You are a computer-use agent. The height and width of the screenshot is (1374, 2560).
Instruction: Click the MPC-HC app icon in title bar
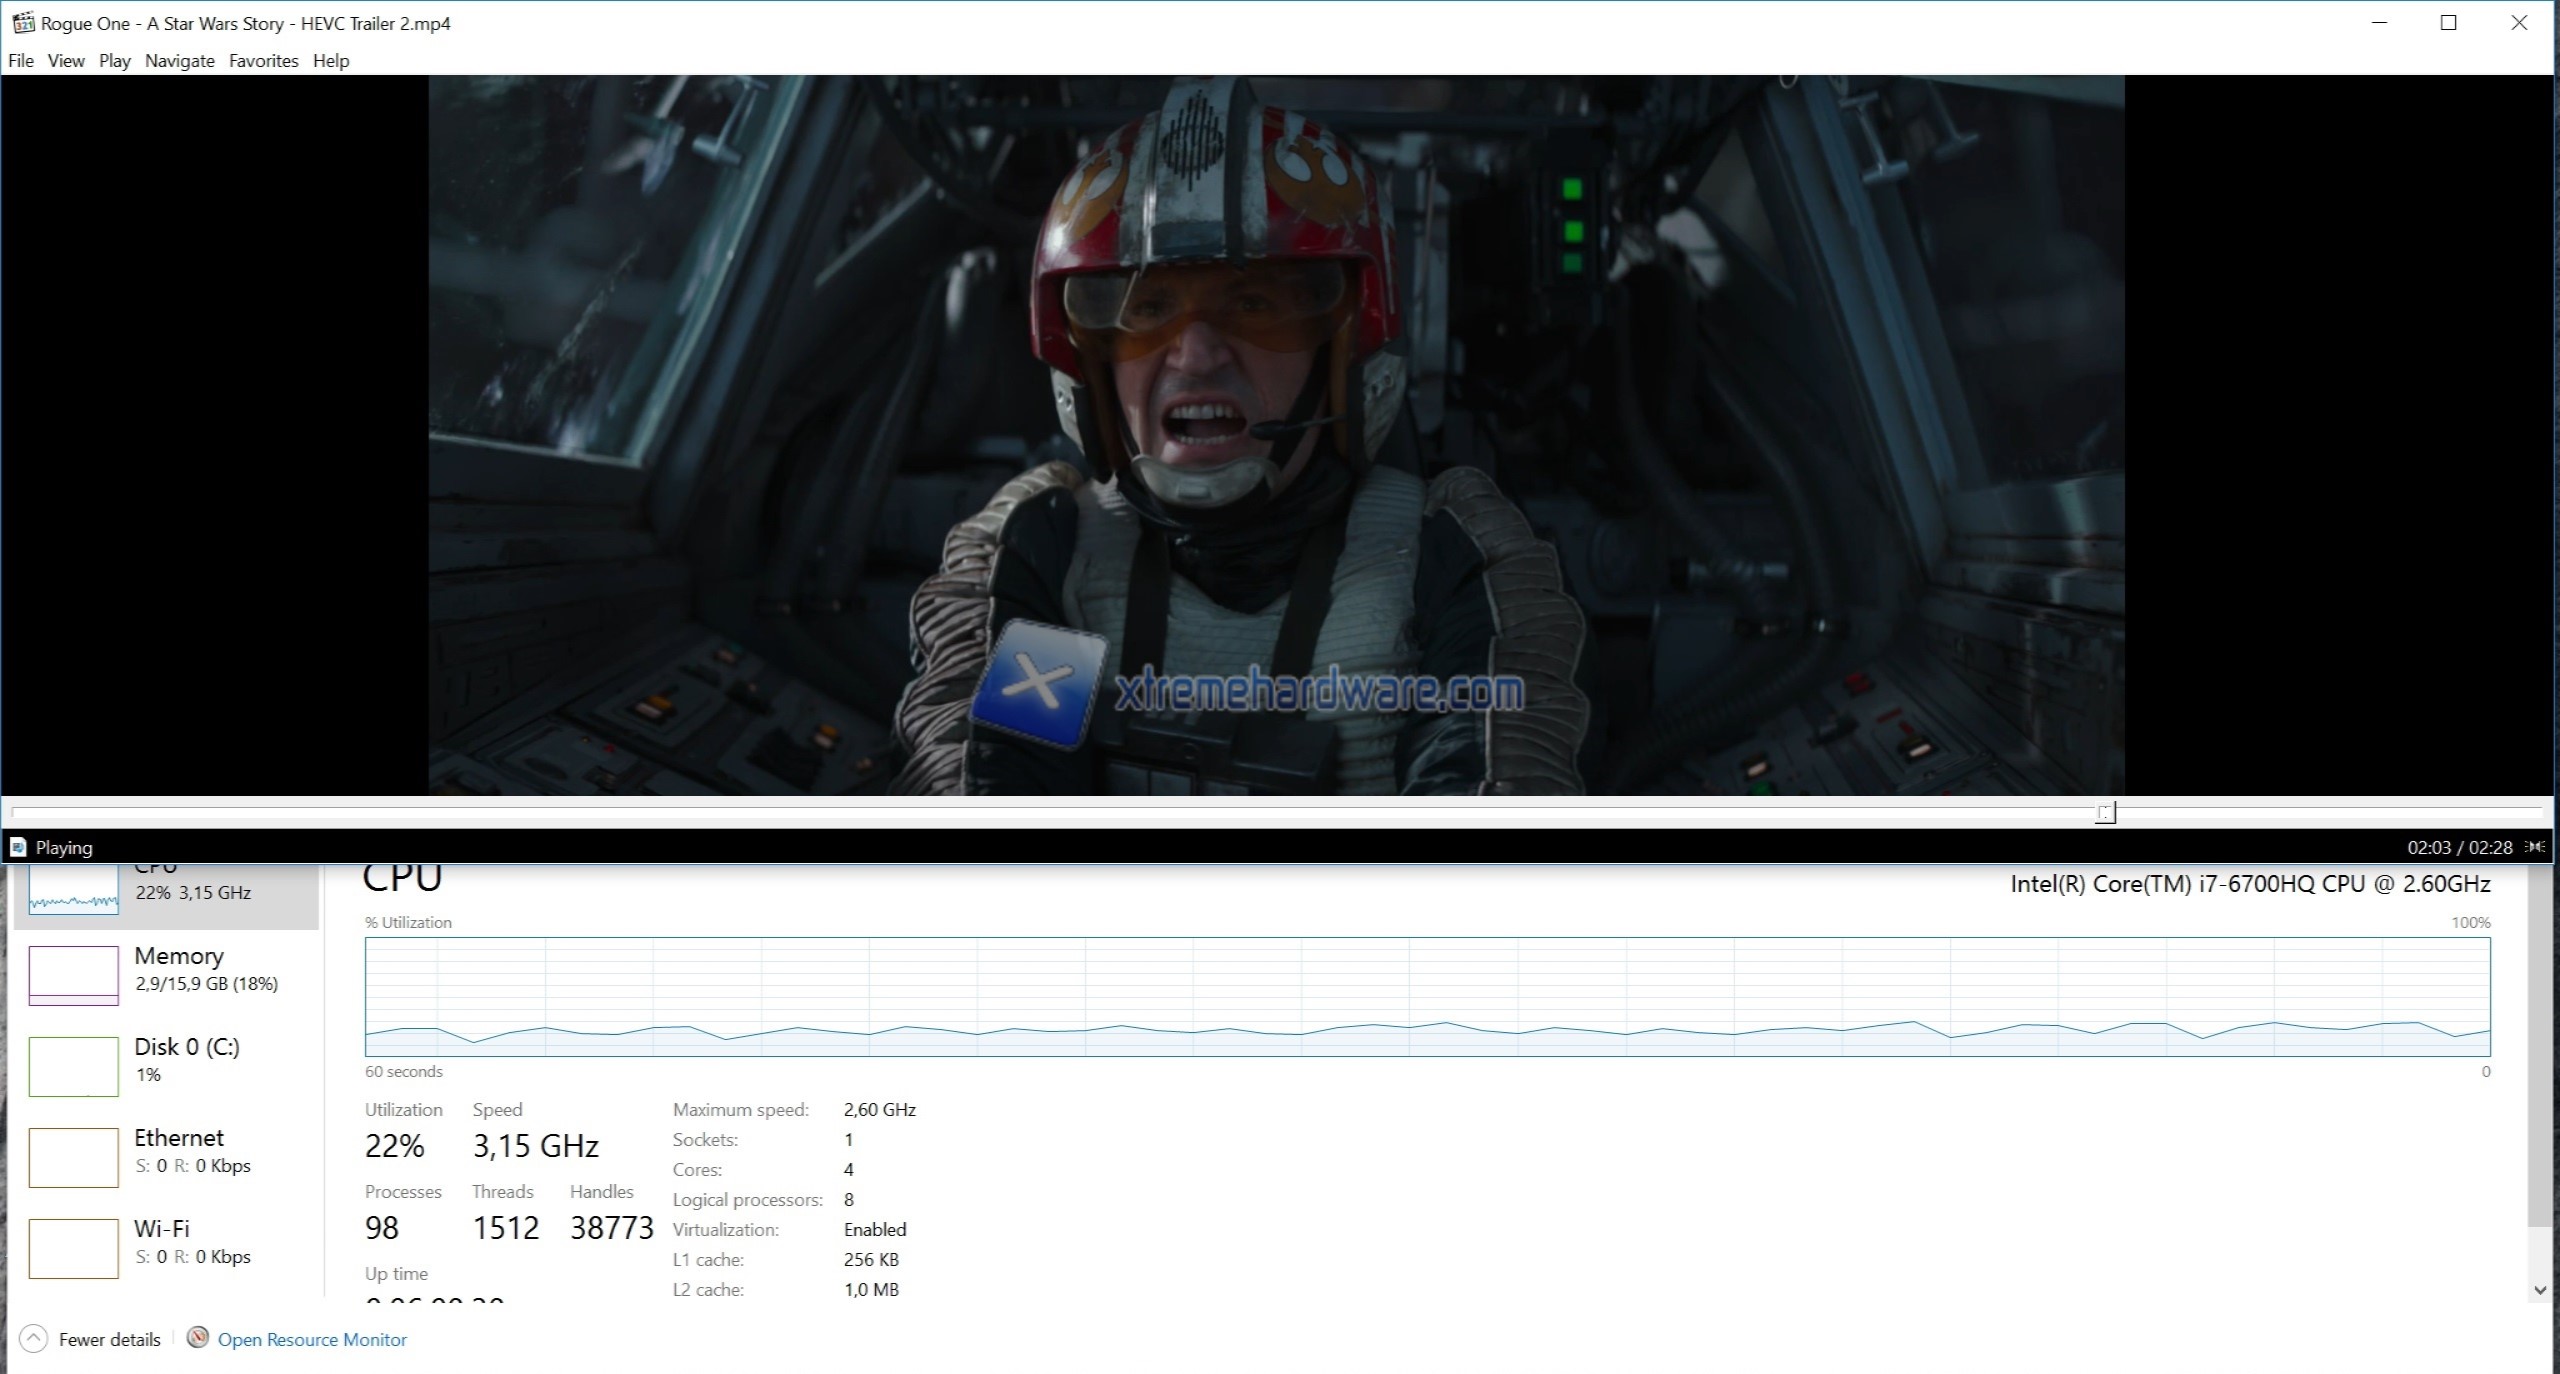coord(22,23)
